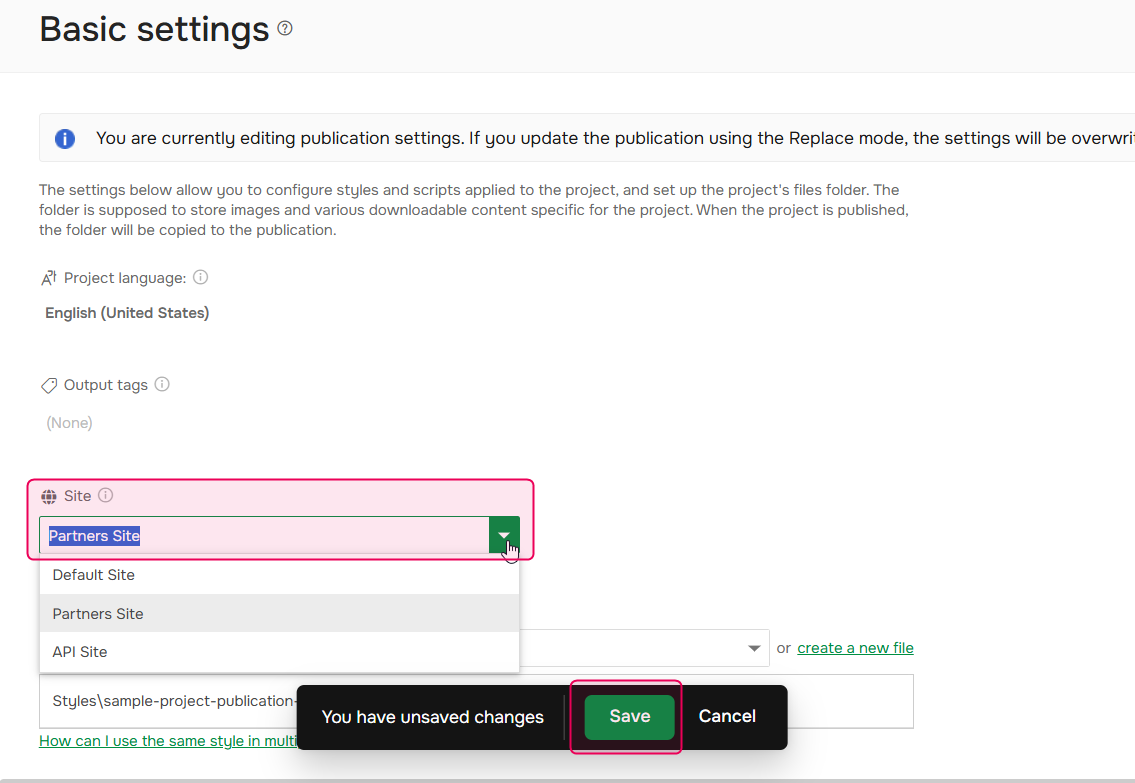Open the create a new file link
Screen dimensions: 1135x783
[855, 648]
